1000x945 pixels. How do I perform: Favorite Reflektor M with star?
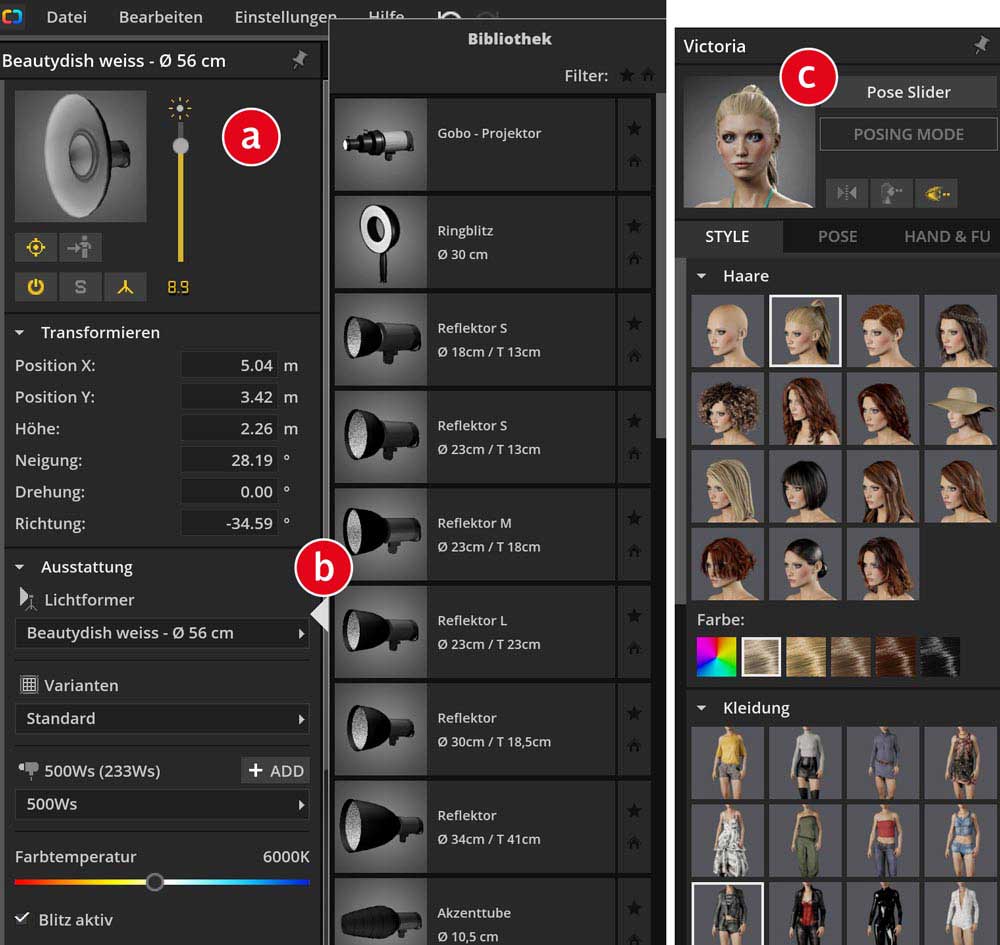[634, 518]
